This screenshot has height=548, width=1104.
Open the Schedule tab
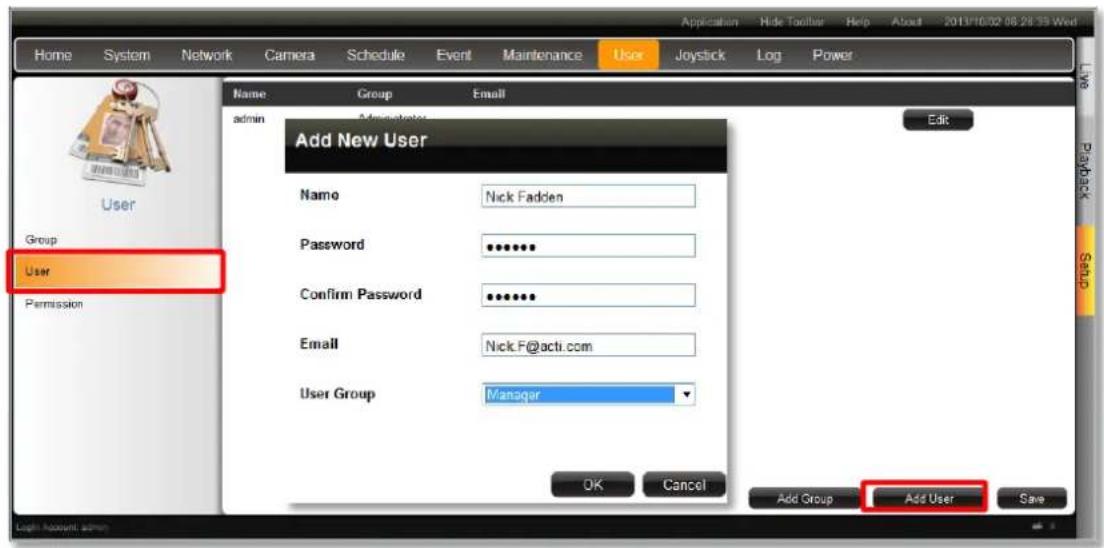click(x=375, y=55)
